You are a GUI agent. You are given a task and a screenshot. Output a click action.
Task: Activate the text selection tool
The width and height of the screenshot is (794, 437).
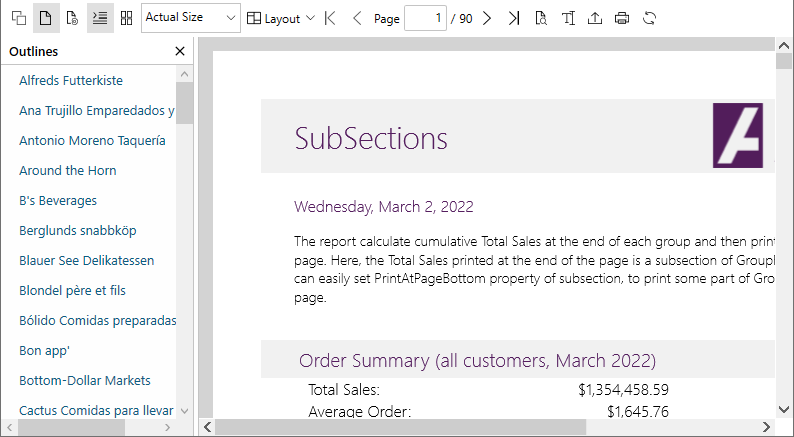pos(568,18)
